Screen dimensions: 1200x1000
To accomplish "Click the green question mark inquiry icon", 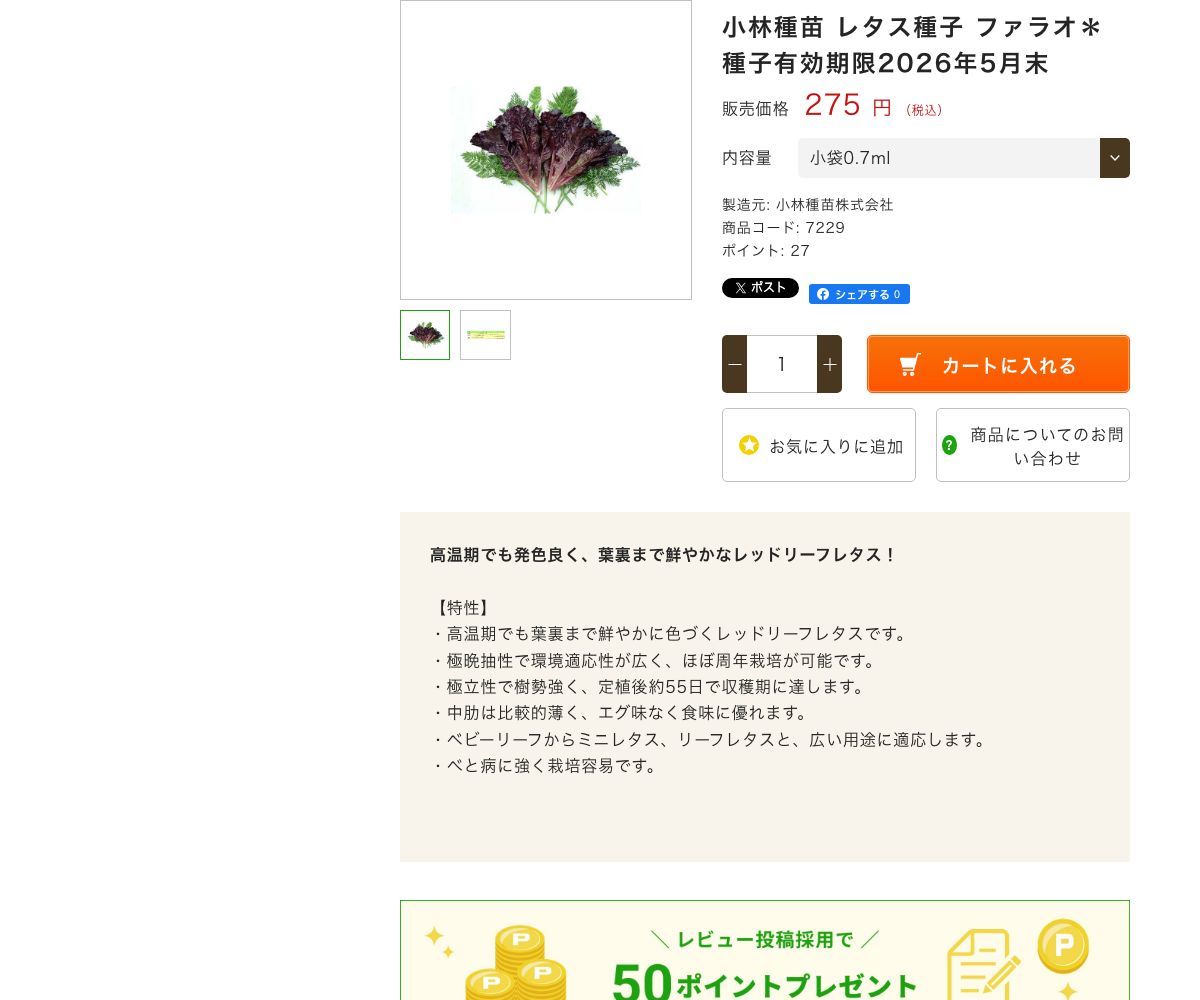I will 949,445.
